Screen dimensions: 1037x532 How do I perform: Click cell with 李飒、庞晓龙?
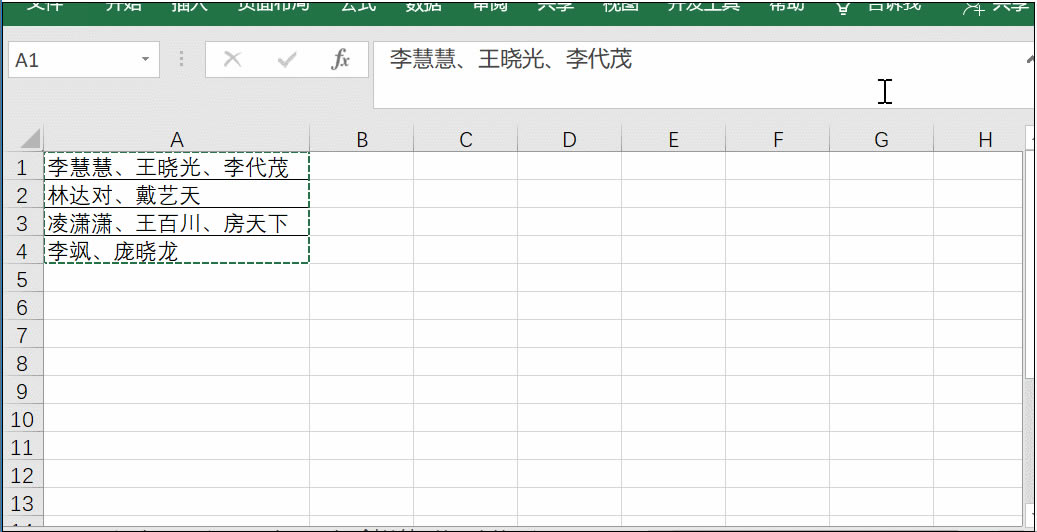(177, 252)
